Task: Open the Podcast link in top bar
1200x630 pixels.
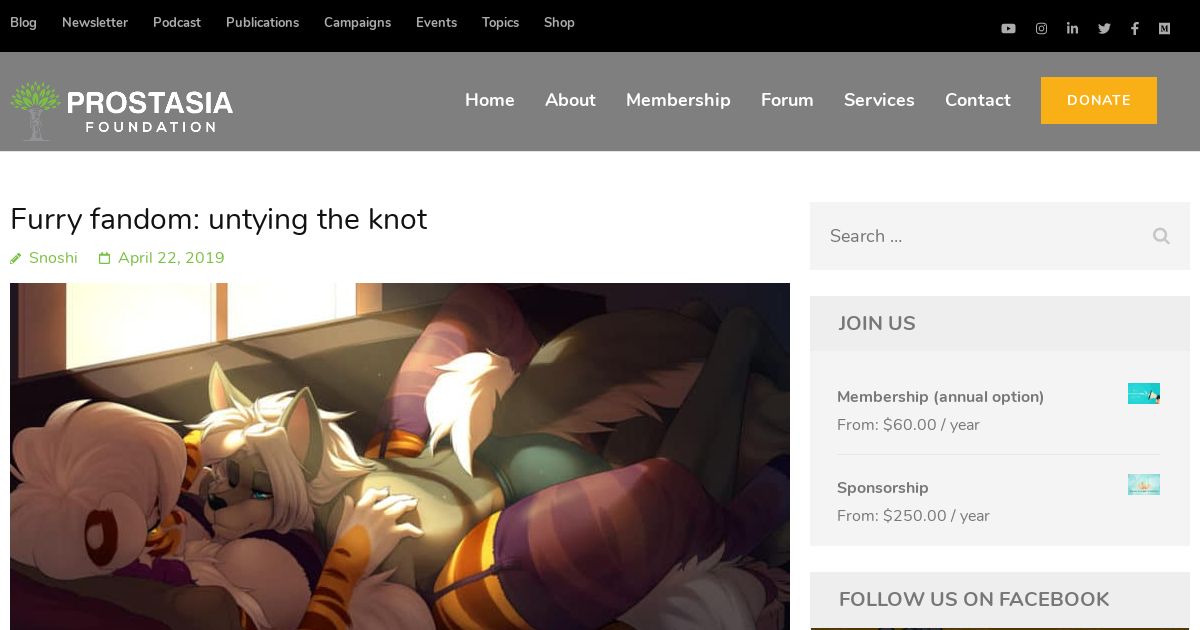Action: [x=177, y=22]
